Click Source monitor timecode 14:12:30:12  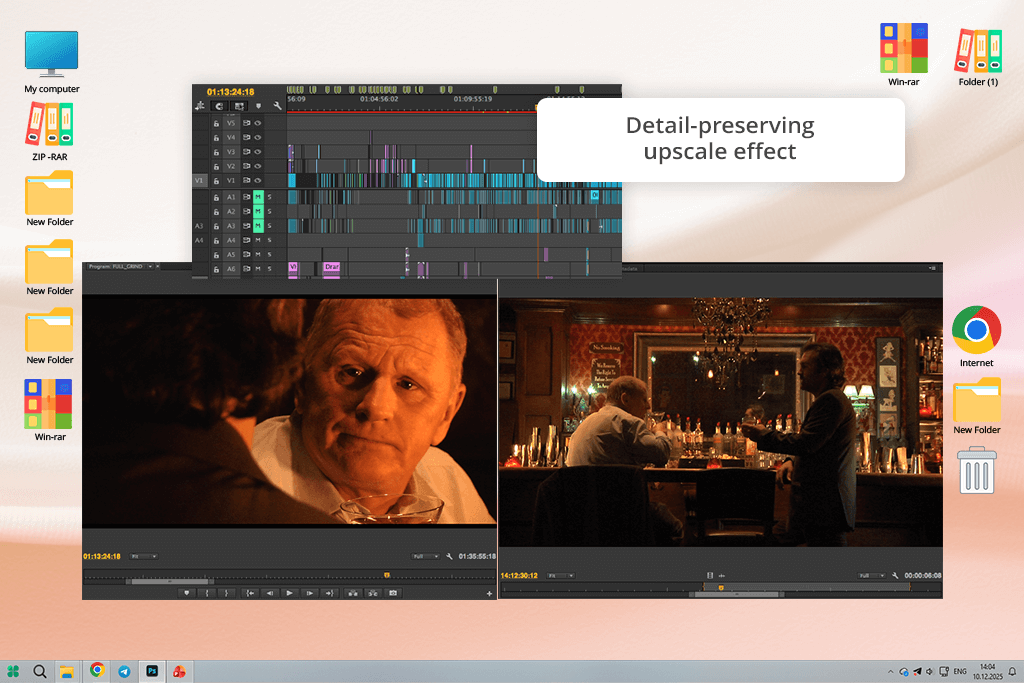coord(519,575)
